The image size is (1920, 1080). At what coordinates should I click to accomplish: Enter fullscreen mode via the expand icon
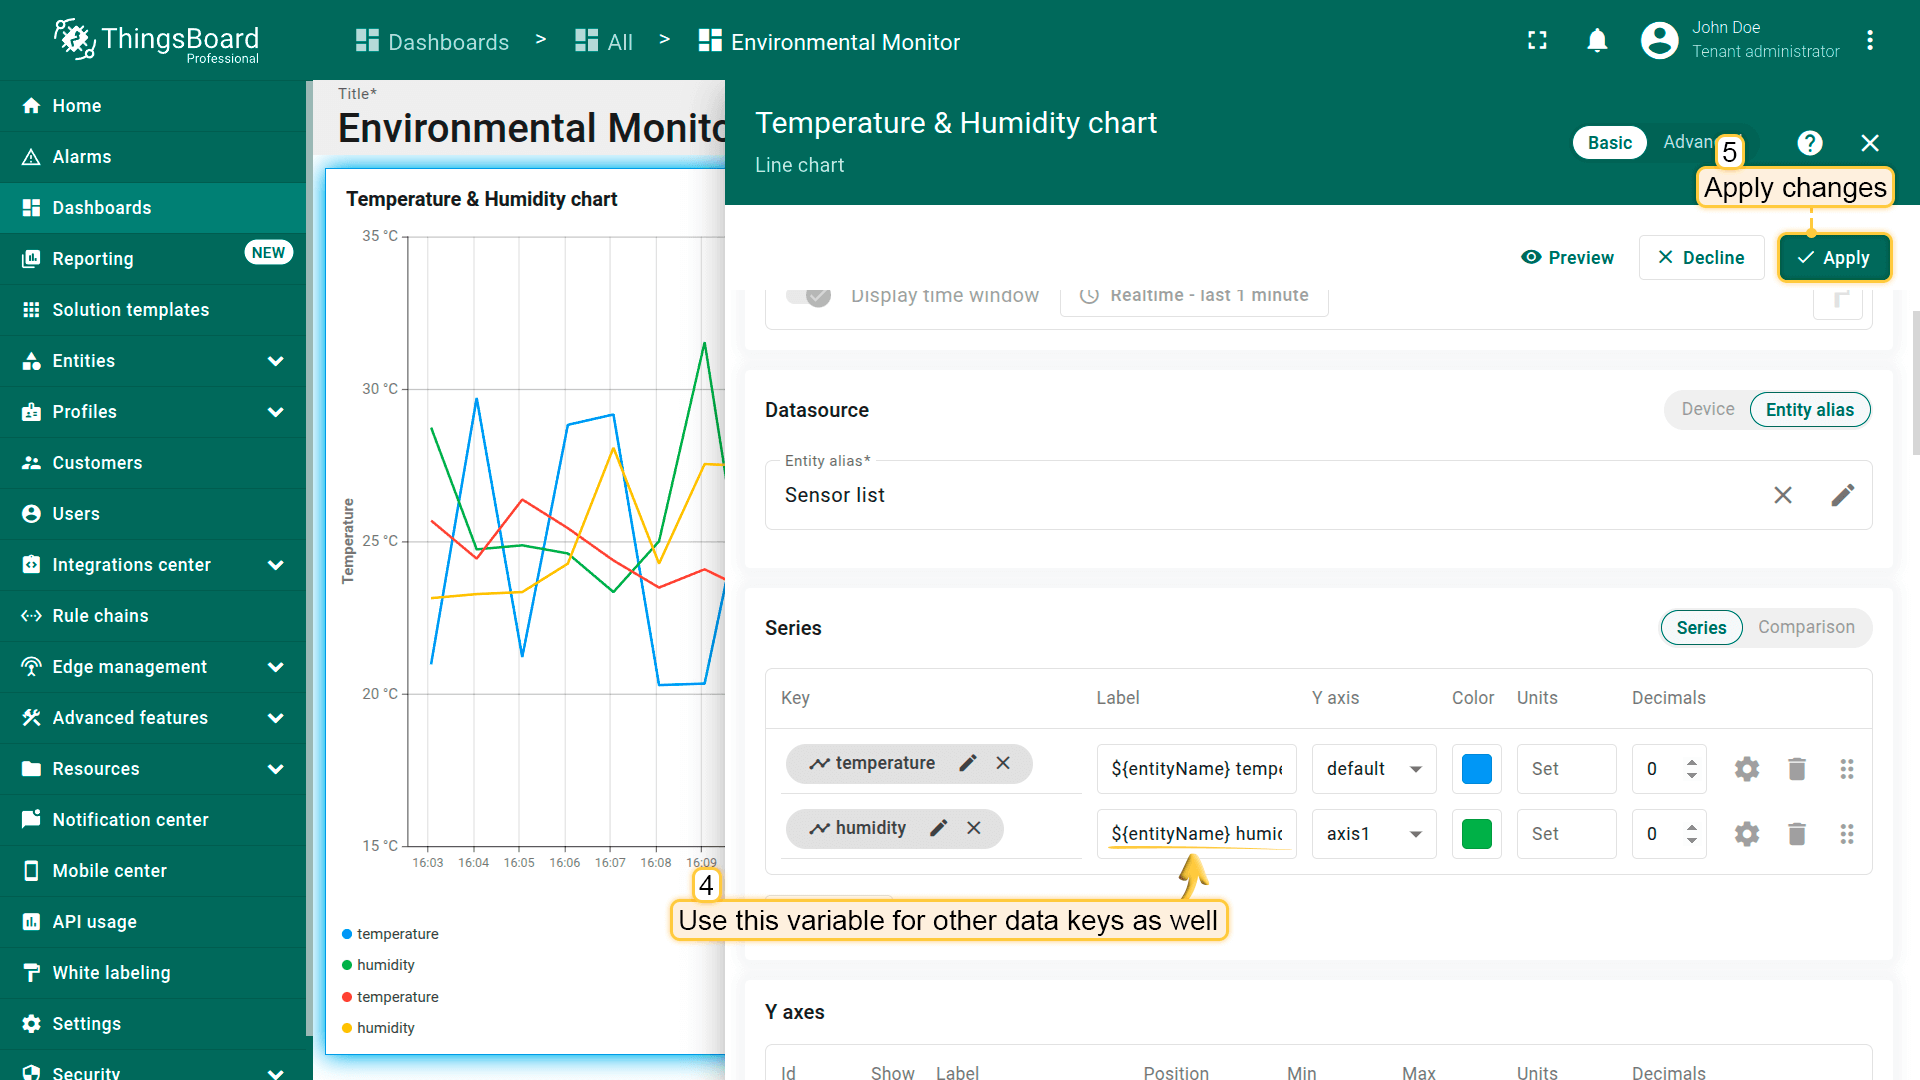coord(1537,40)
